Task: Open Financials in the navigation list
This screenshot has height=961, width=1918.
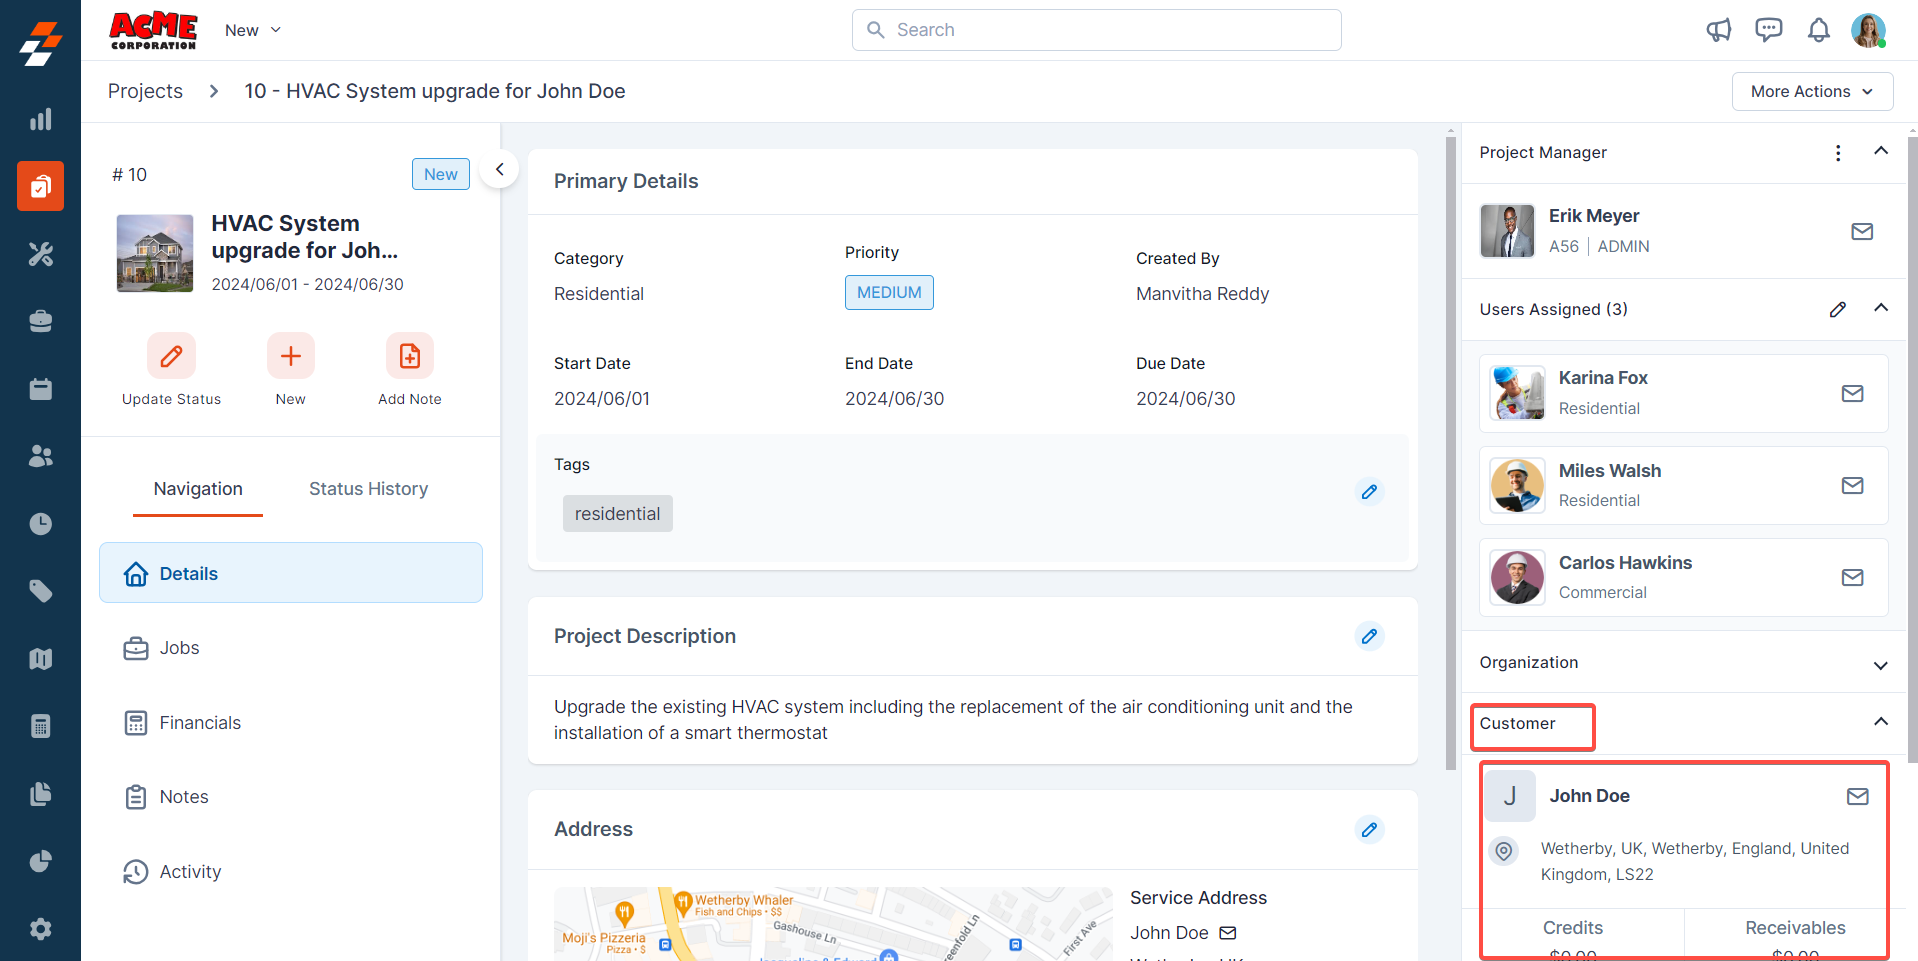Action: pyautogui.click(x=200, y=723)
